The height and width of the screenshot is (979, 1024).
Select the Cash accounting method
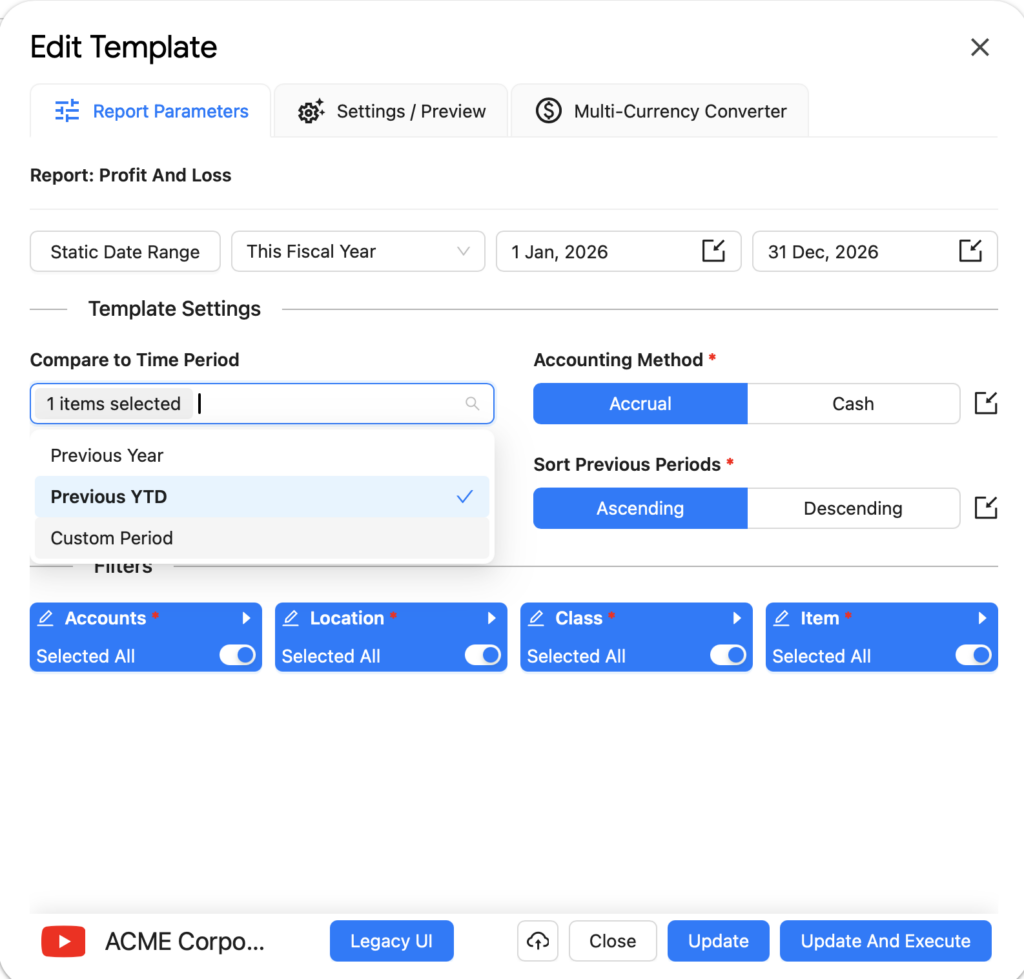pos(853,404)
